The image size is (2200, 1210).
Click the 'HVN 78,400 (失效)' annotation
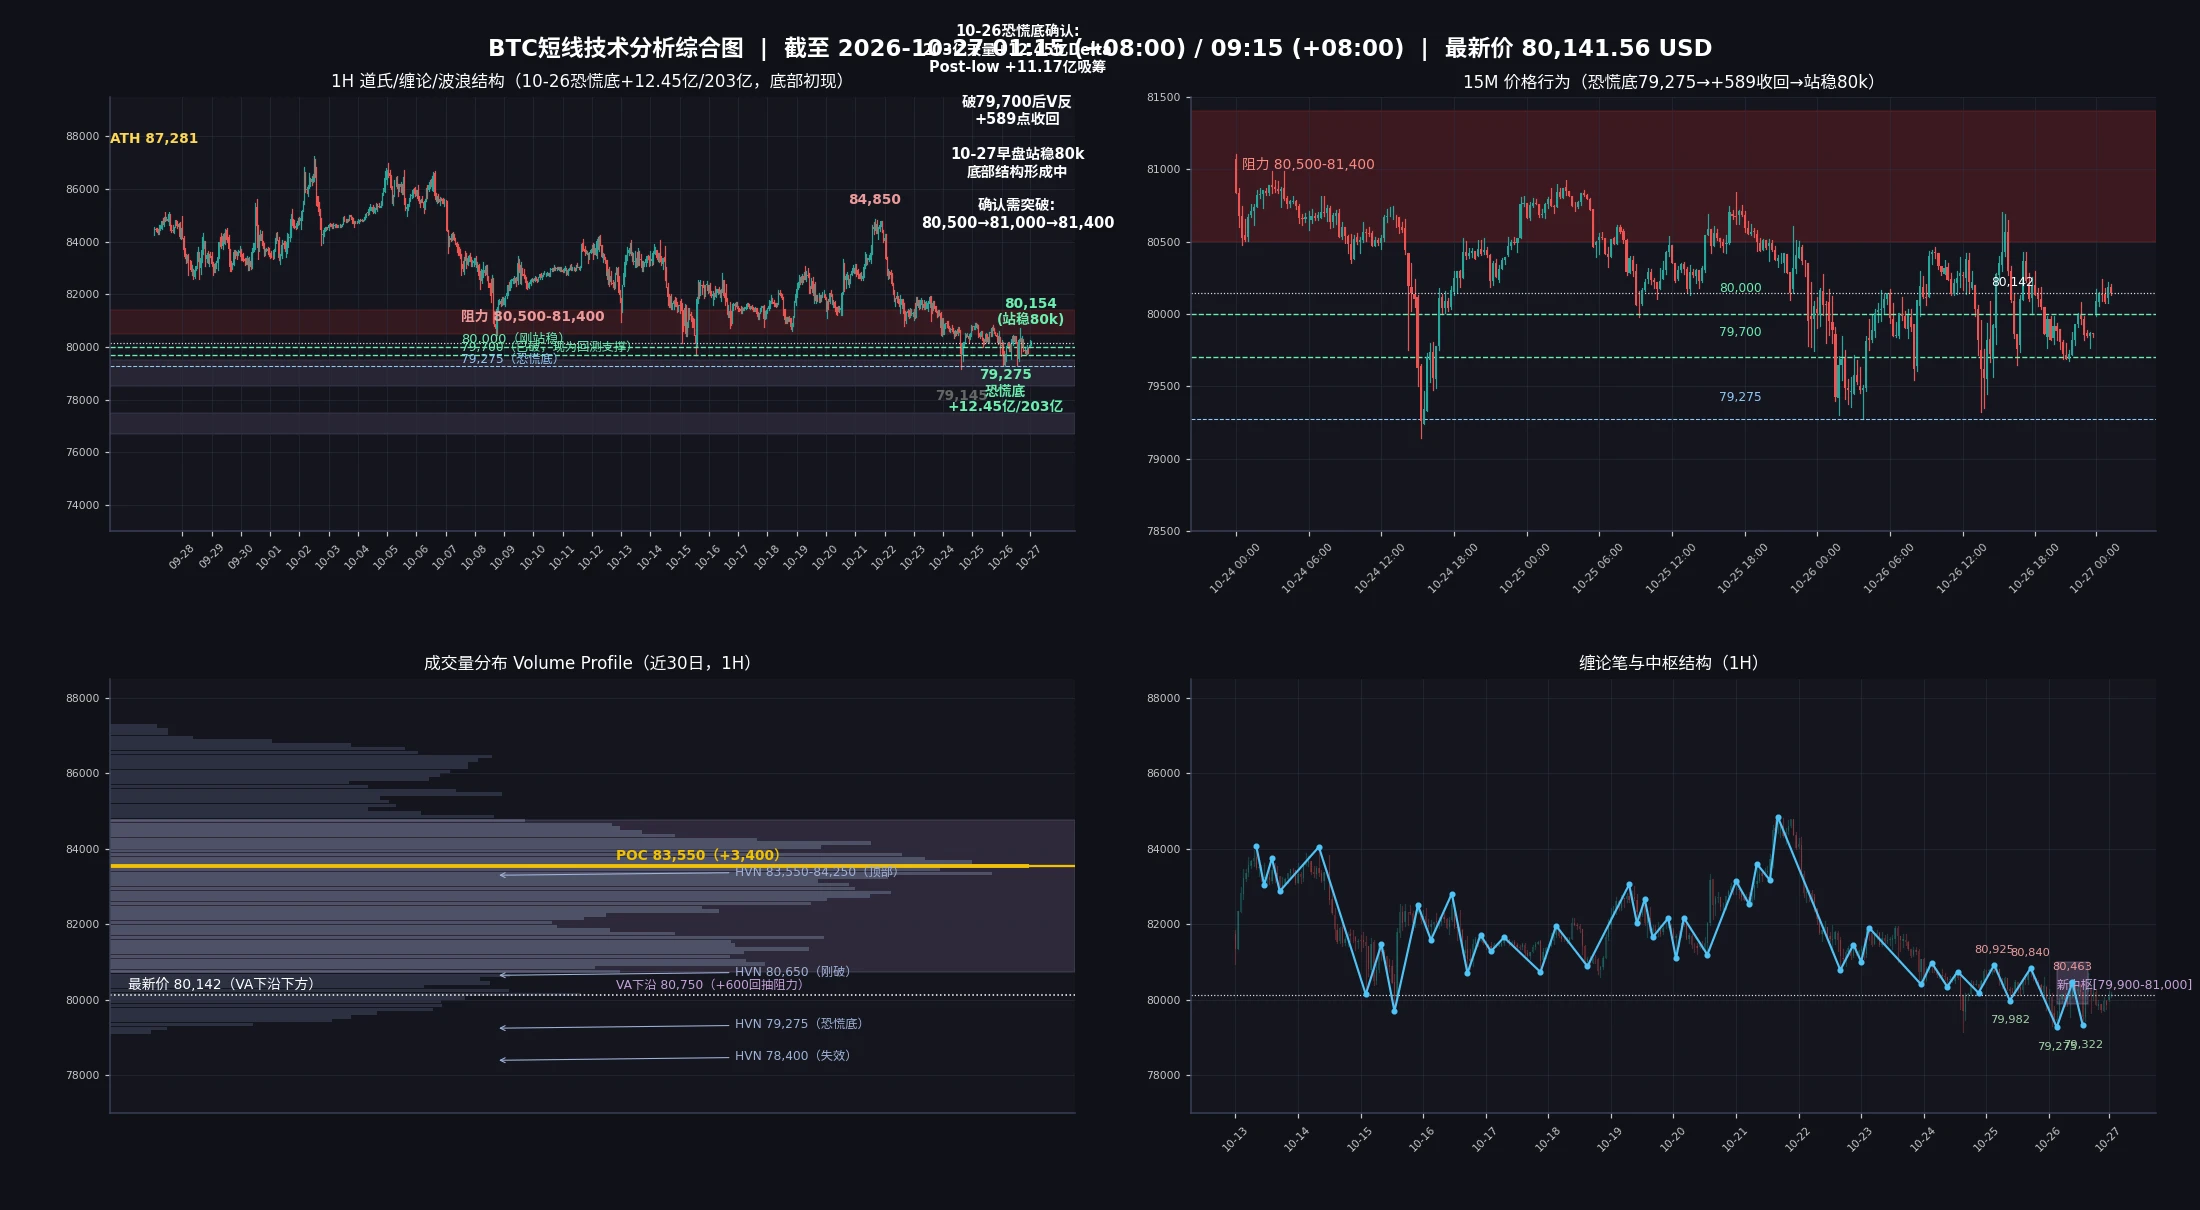pos(792,1056)
